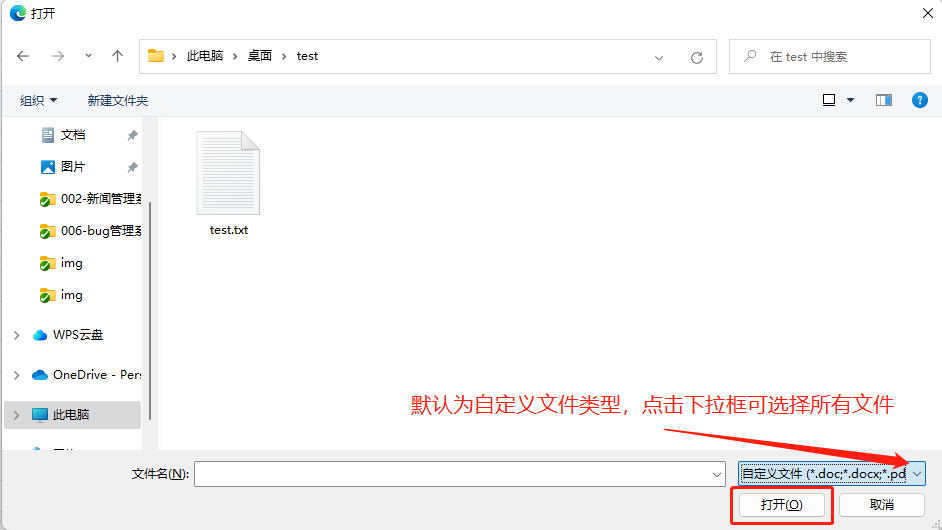This screenshot has height=530, width=942.
Task: Toggle the preview pane icon
Action: point(883,100)
